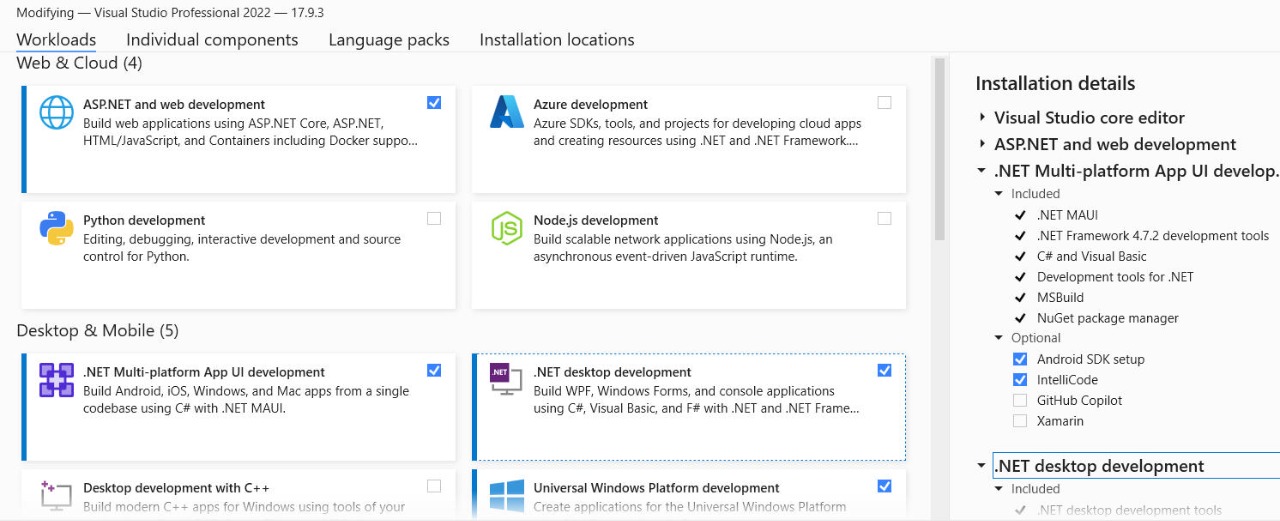The width and height of the screenshot is (1280, 521).
Task: Disable the IntelliCode optional component
Action: [x=1020, y=379]
